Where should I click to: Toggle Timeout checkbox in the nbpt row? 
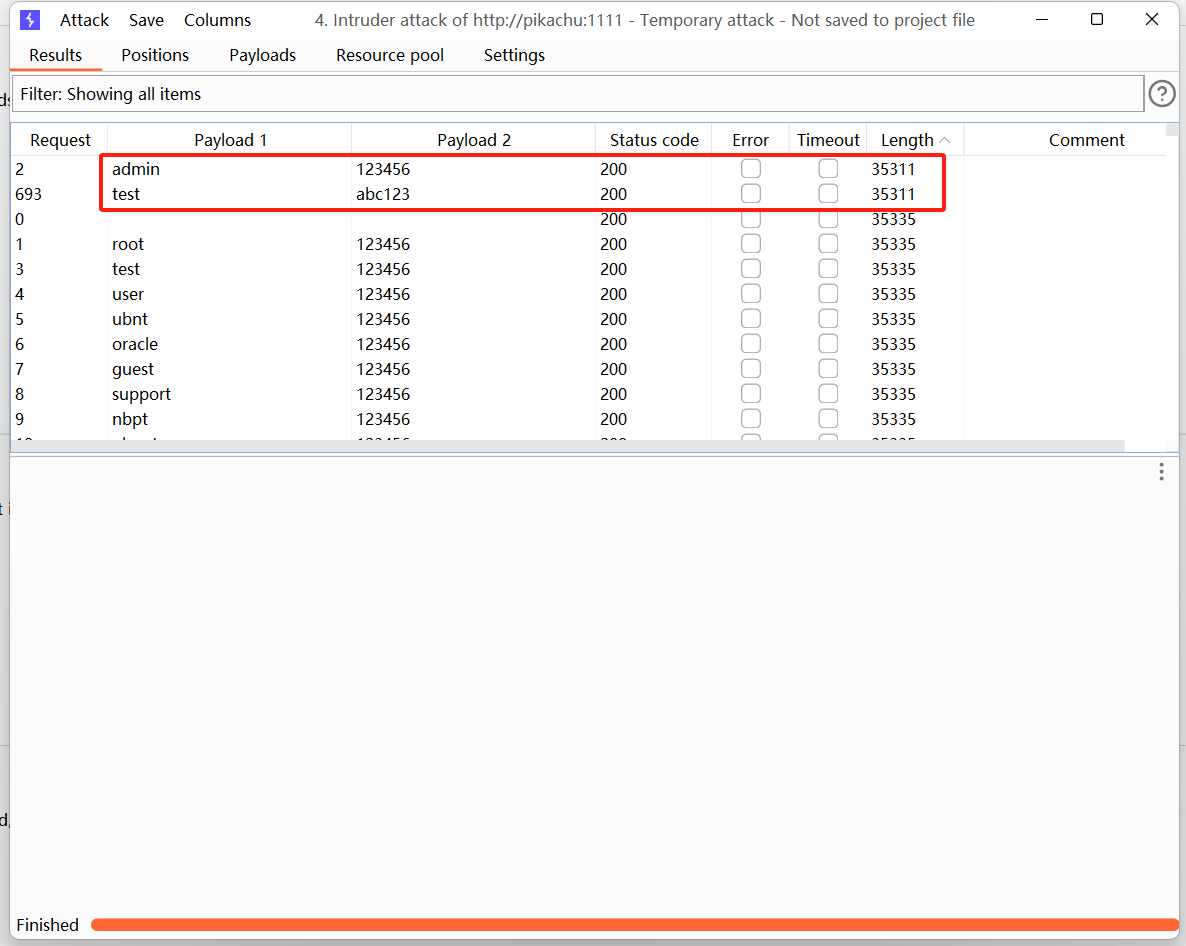[x=828, y=418]
